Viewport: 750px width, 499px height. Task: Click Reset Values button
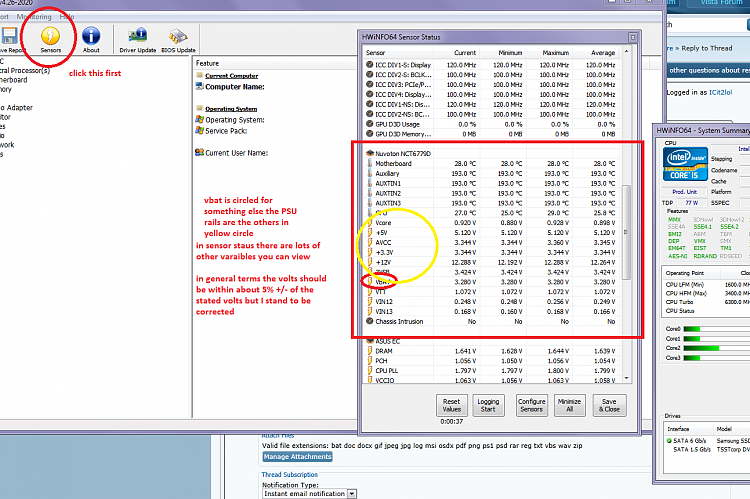click(452, 405)
